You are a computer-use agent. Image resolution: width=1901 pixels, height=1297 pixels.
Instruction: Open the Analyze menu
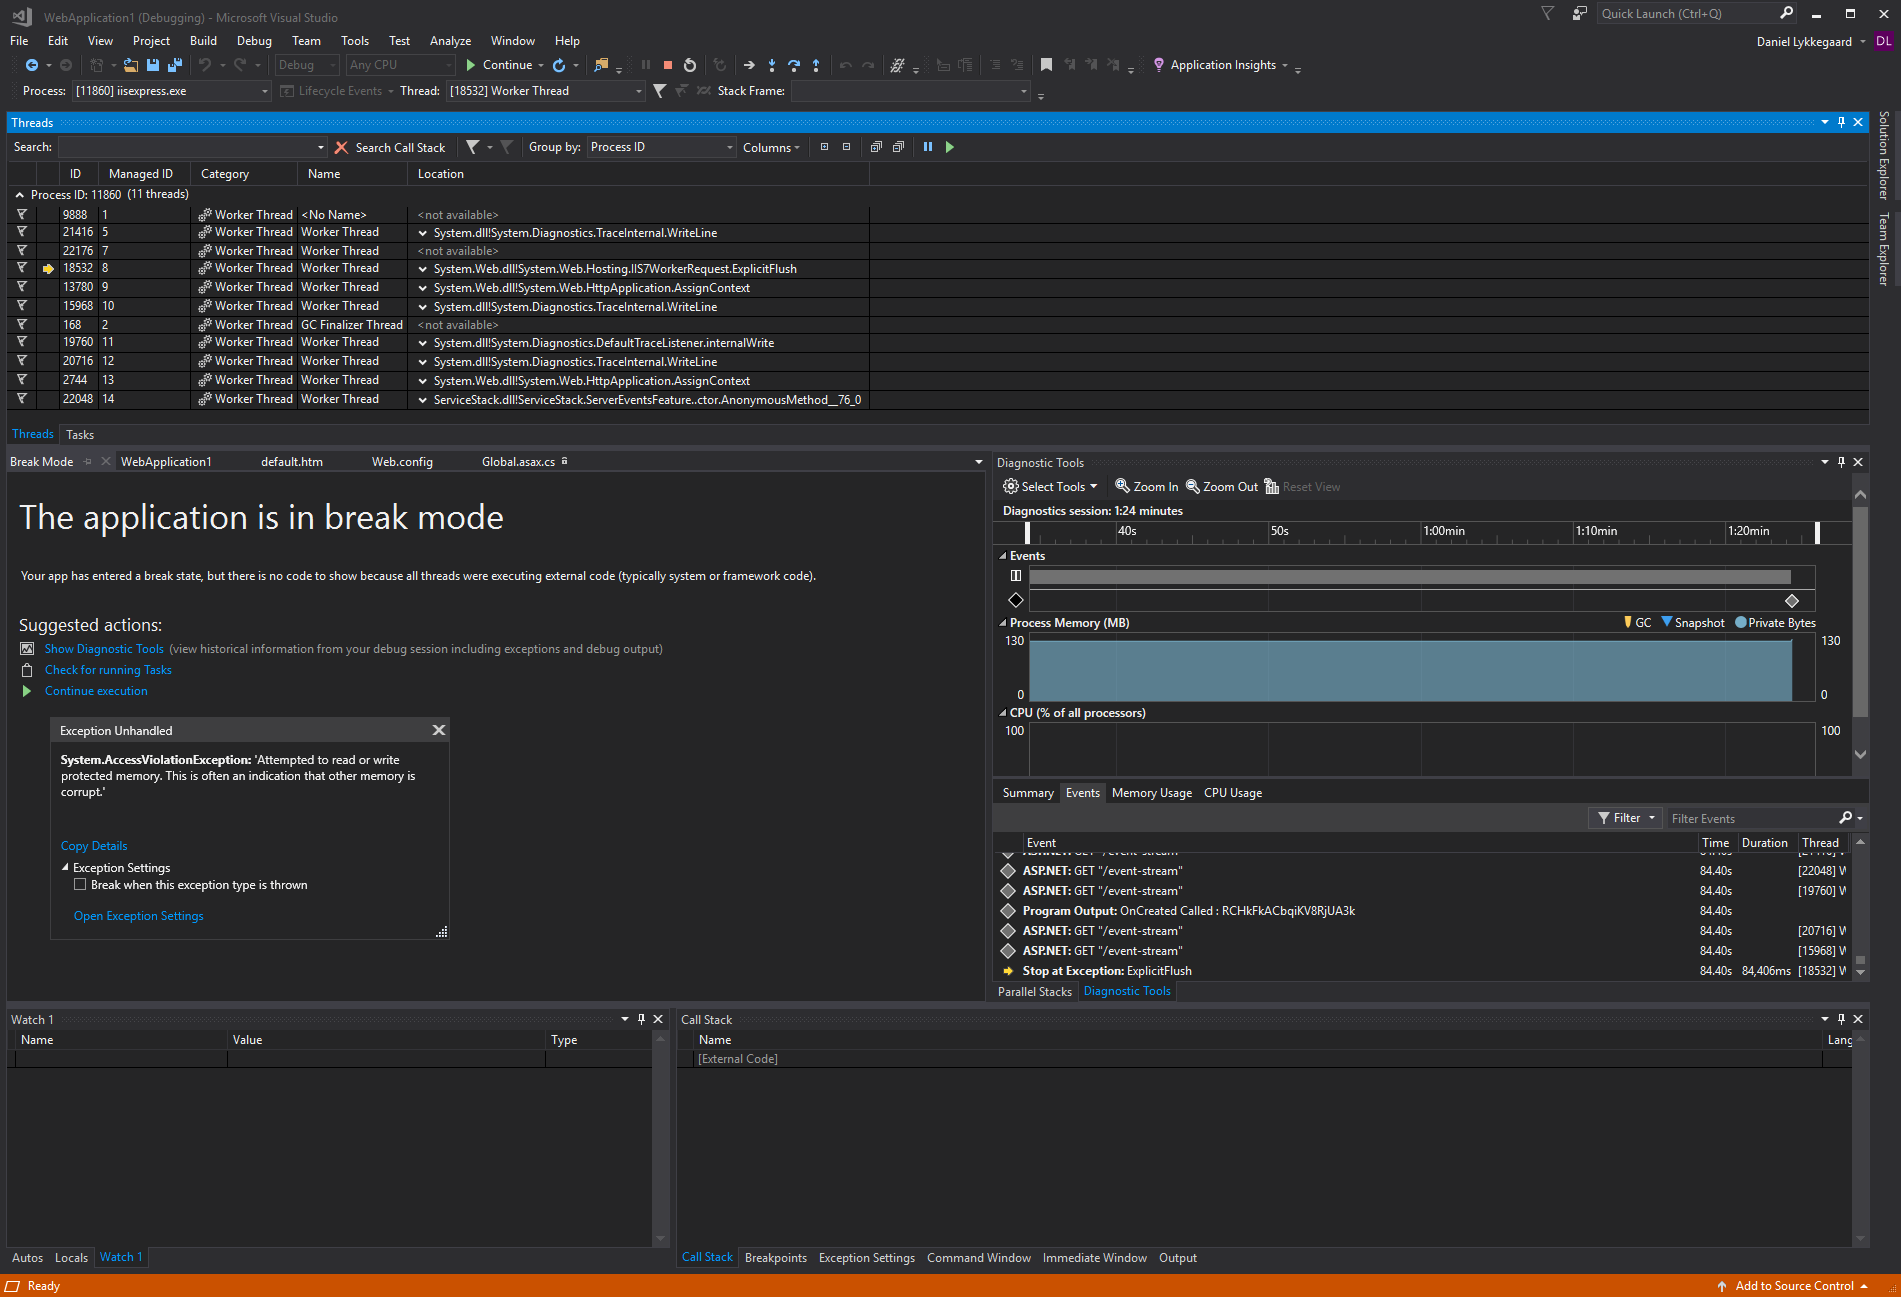(450, 41)
